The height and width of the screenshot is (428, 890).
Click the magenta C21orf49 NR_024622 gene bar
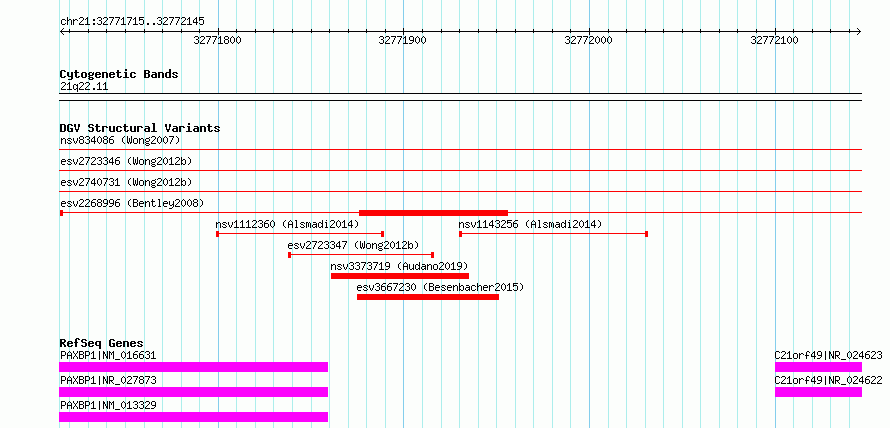(x=818, y=392)
